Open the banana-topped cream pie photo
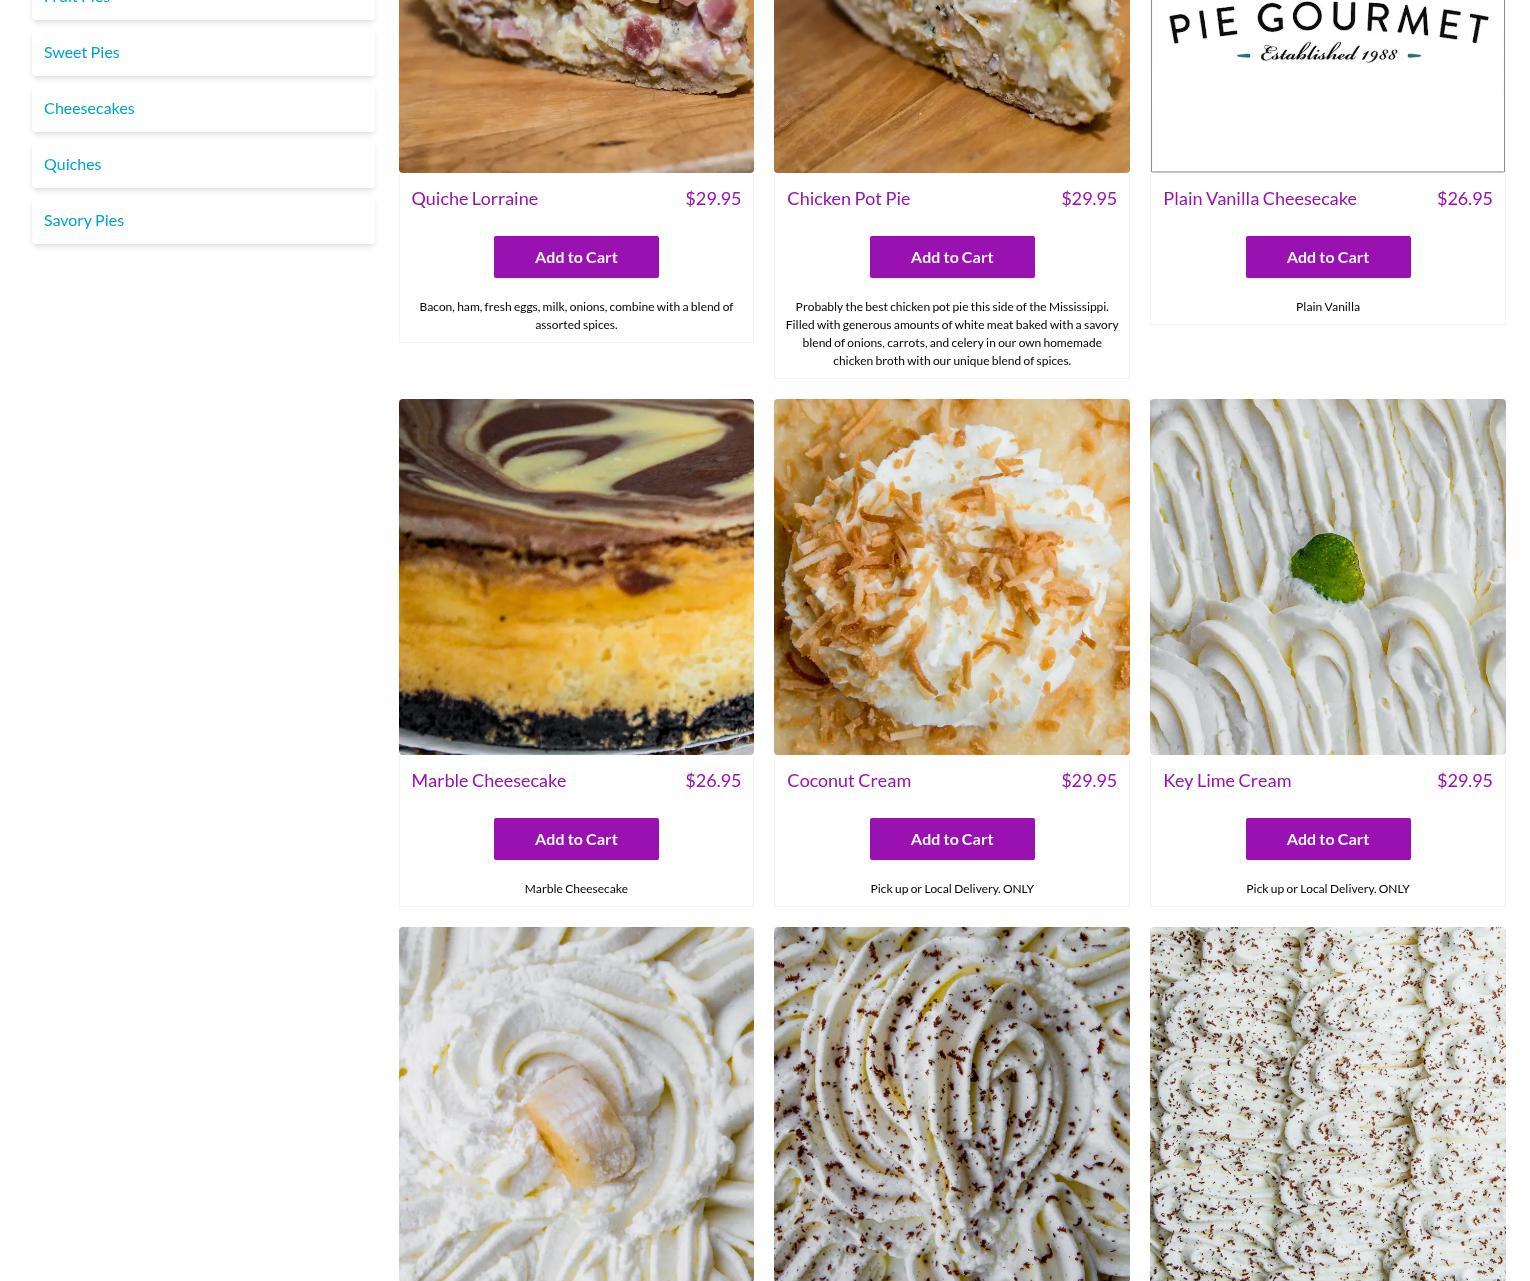This screenshot has width=1530, height=1281. coord(576,1104)
